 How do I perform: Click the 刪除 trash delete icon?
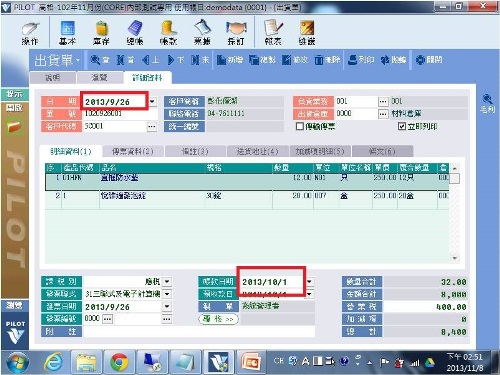pyautogui.click(x=327, y=60)
